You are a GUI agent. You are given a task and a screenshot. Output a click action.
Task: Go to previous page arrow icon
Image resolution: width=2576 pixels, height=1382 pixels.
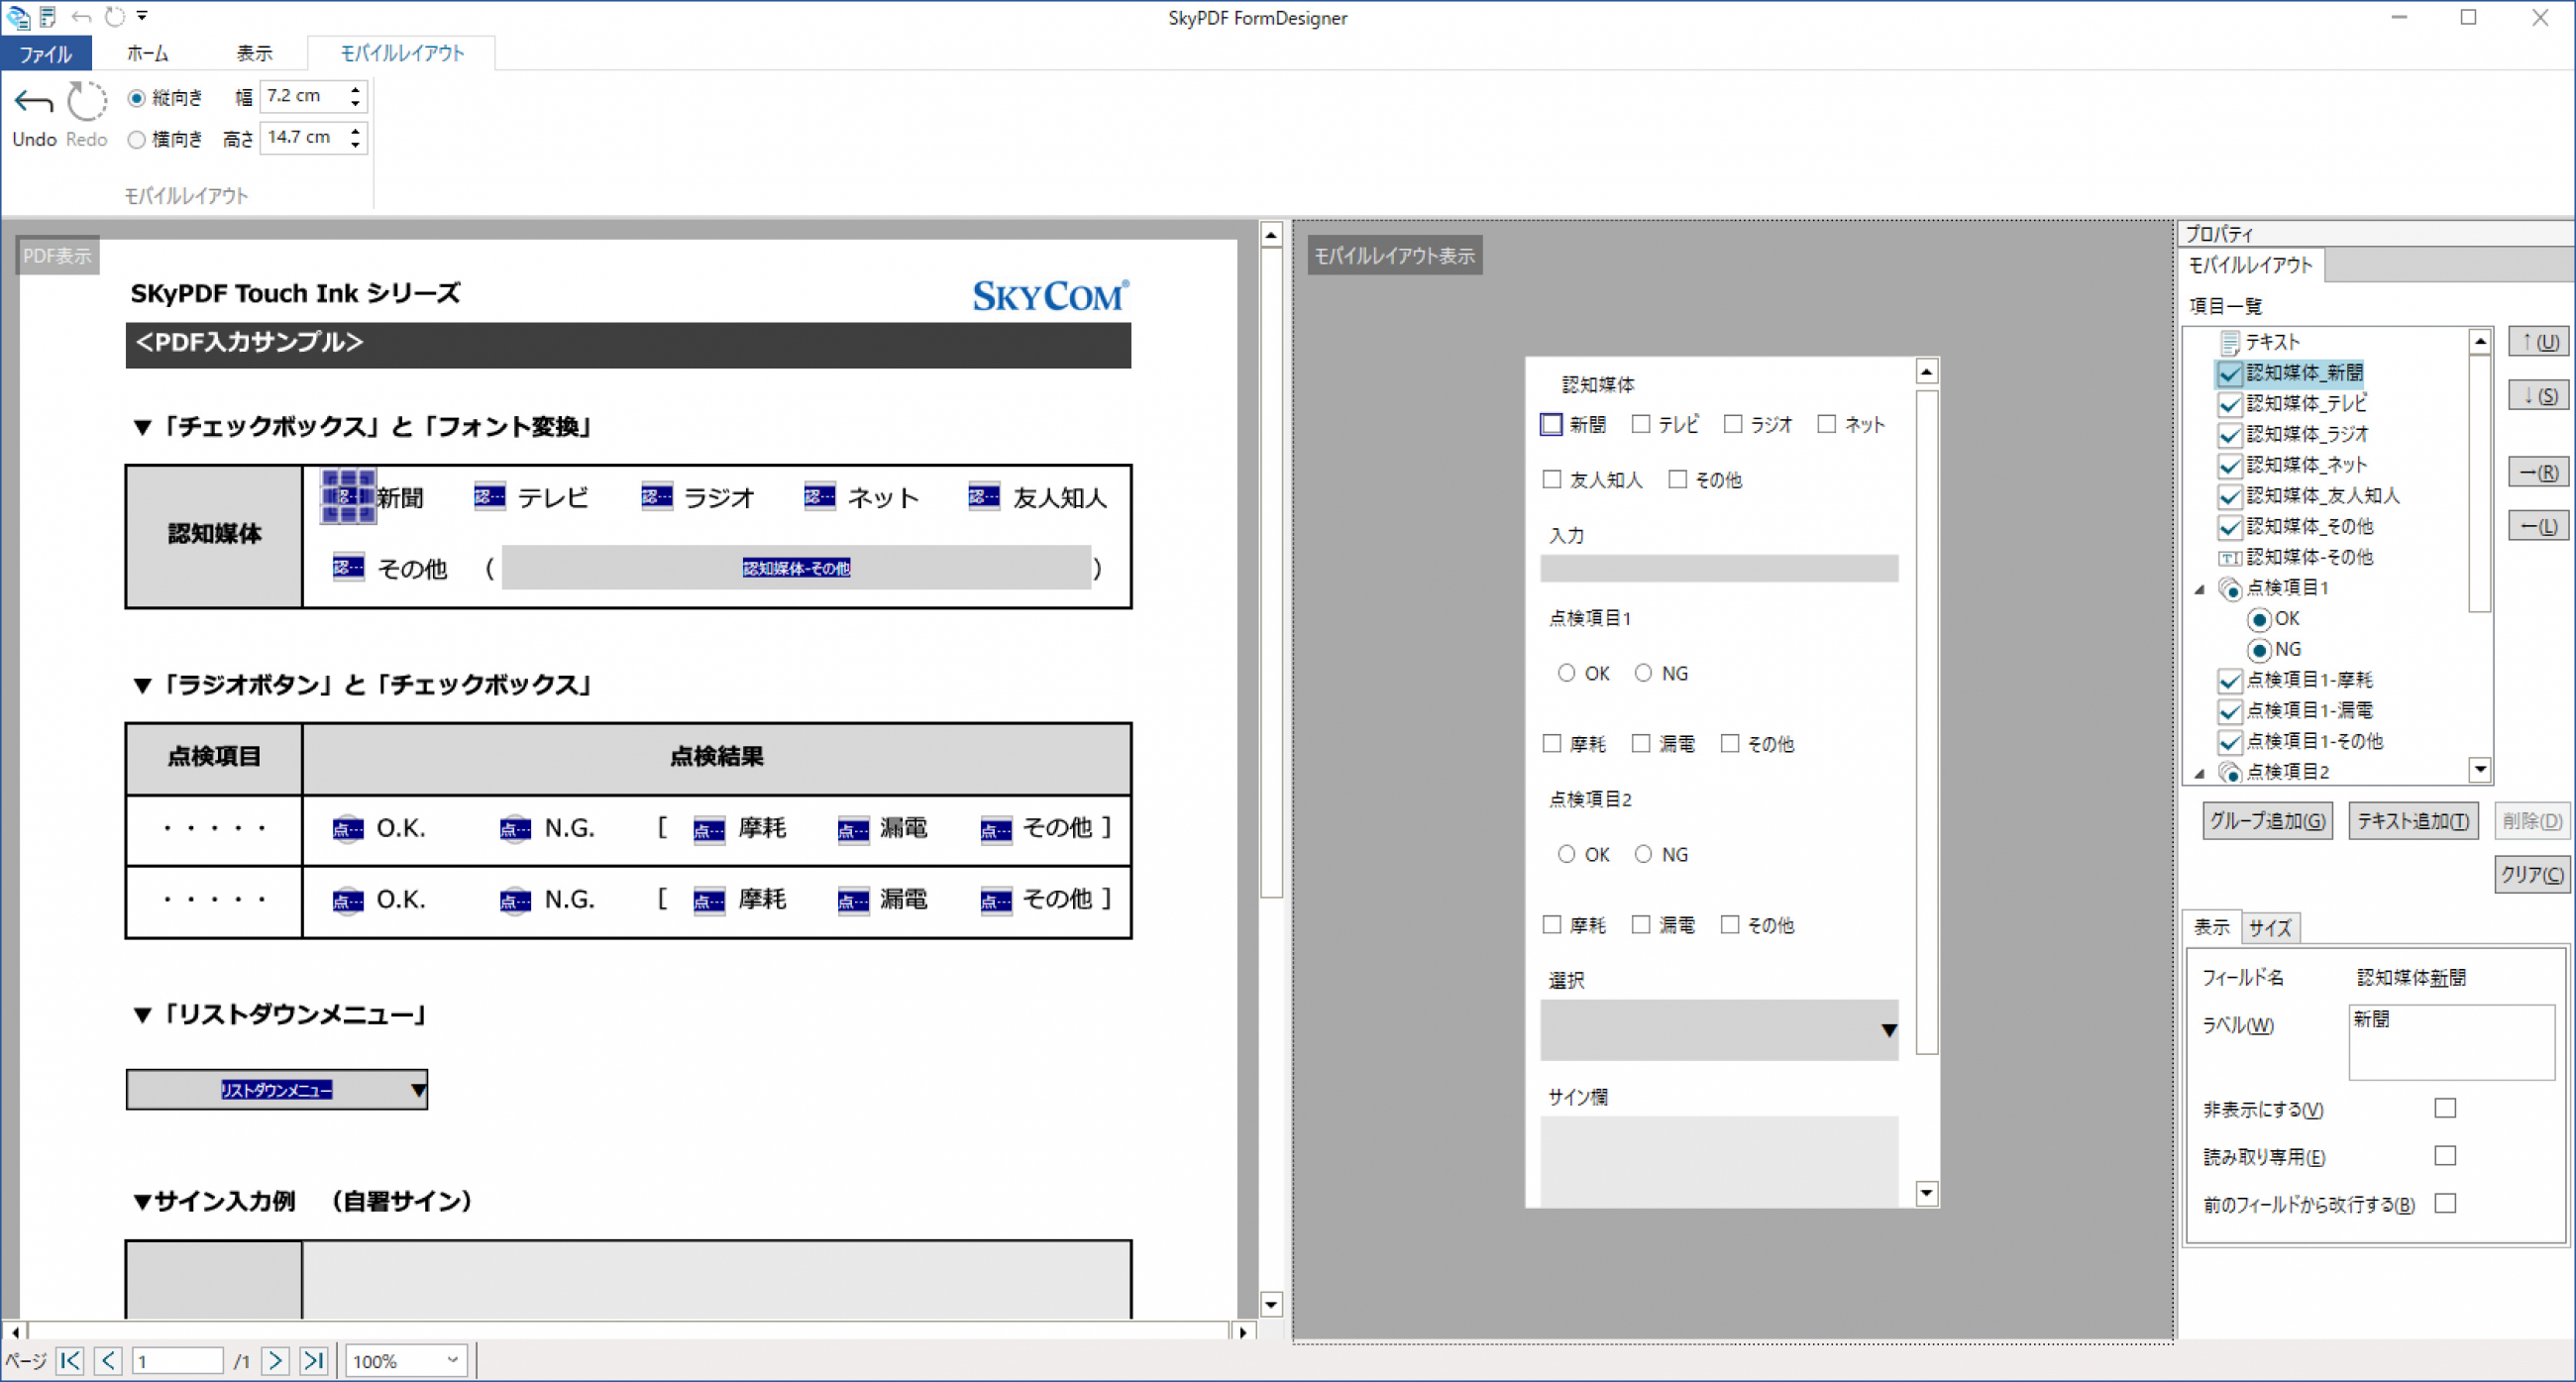(x=108, y=1360)
